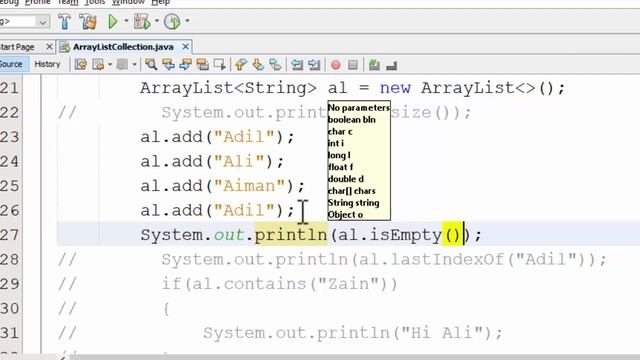Click the Uncomment code icon
640x360 pixels.
391,65
